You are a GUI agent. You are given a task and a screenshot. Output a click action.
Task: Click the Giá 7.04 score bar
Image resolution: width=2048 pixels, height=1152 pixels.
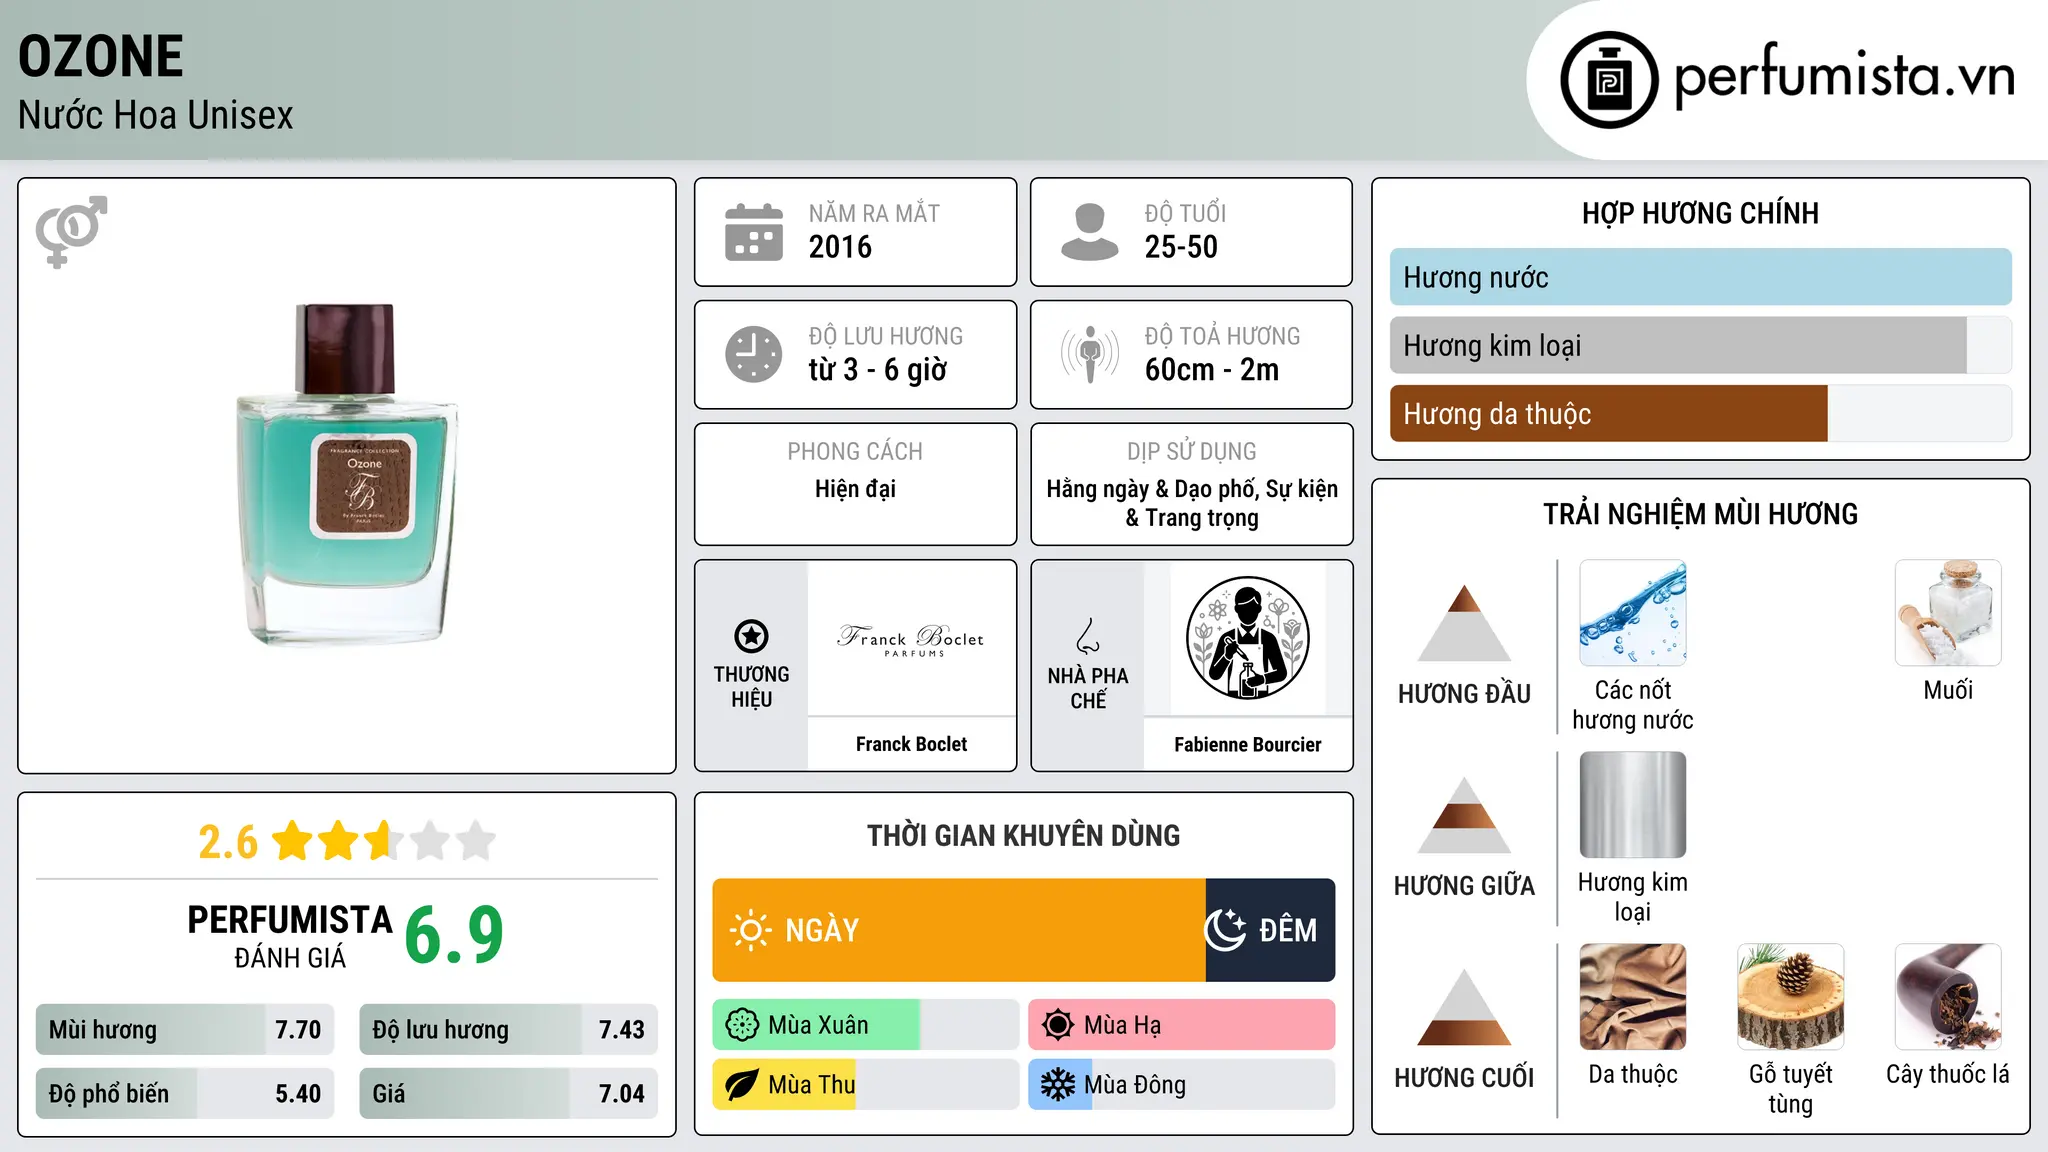point(508,1093)
